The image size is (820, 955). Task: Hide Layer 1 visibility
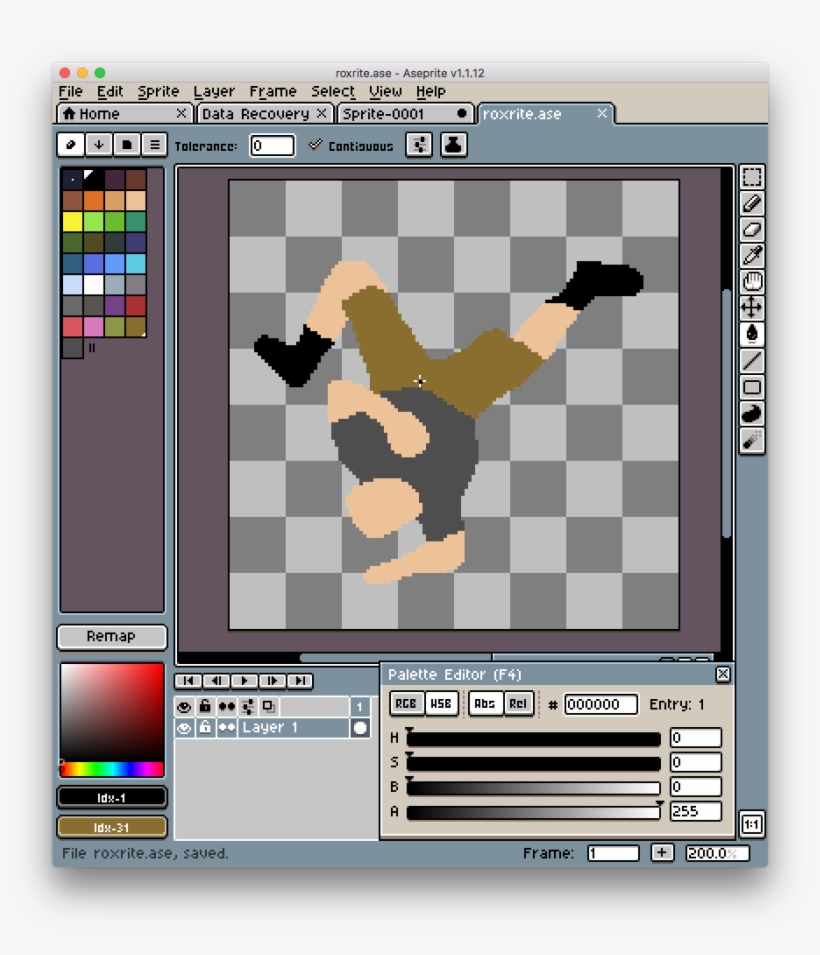(184, 727)
